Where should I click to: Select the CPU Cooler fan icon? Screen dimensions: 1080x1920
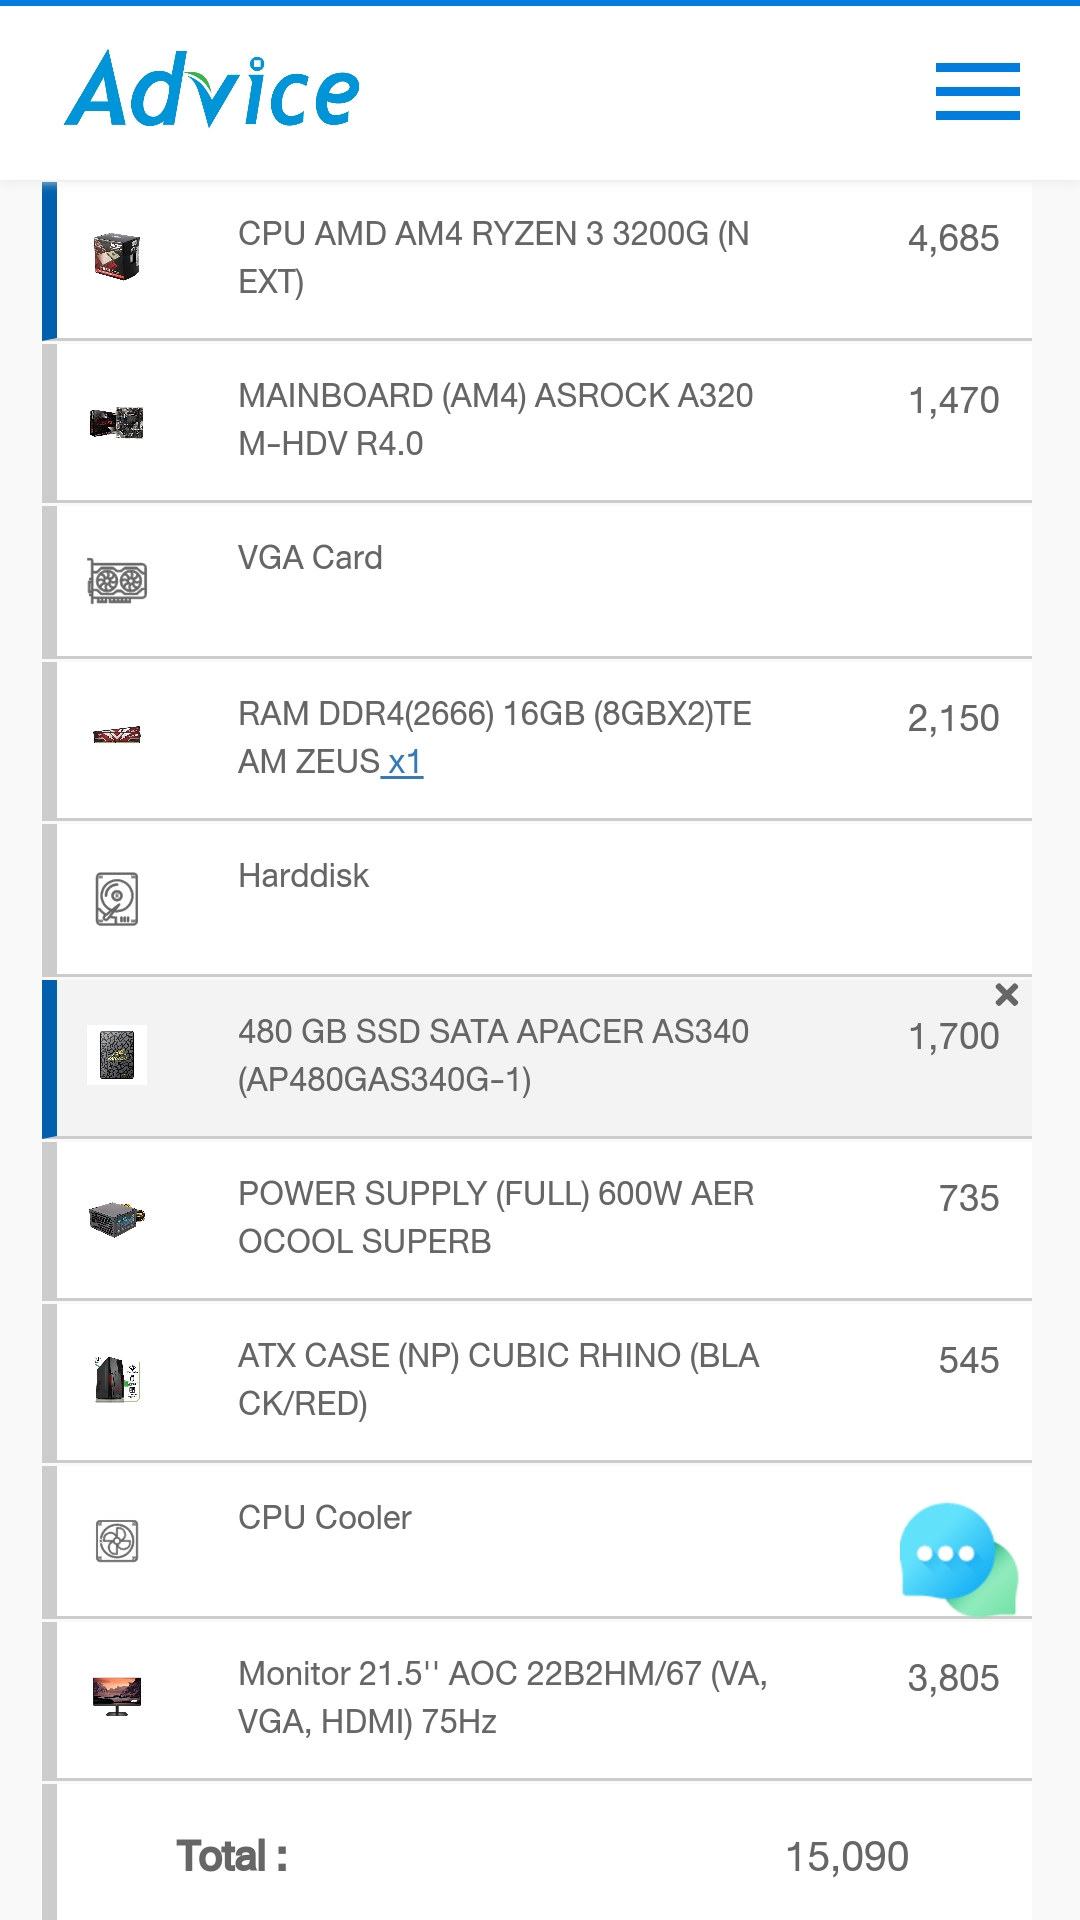tap(117, 1541)
